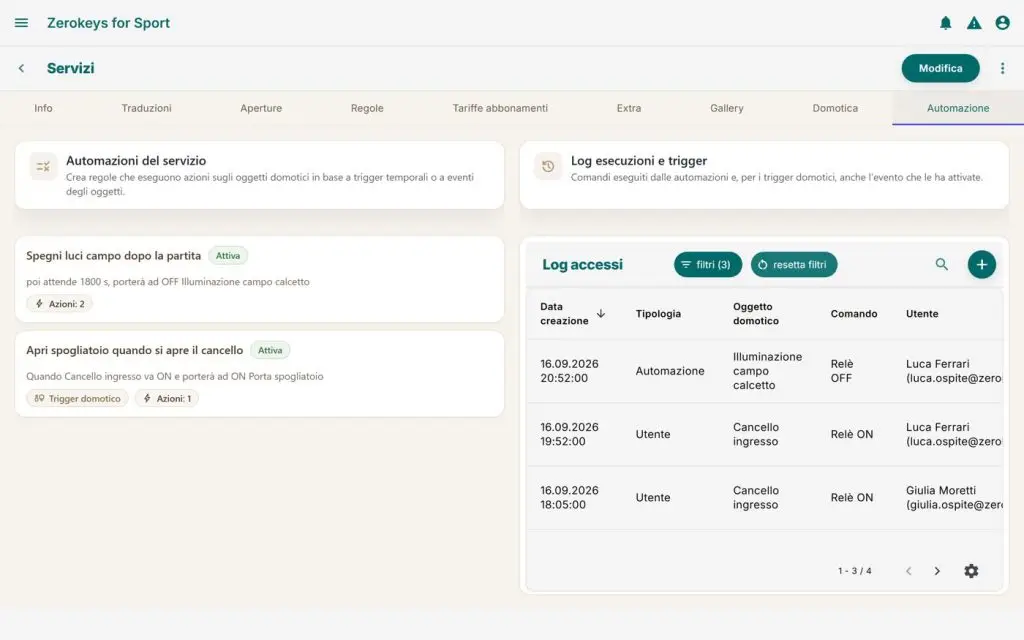1024x640 pixels.
Task: Click resetta filtri button
Action: (793, 264)
